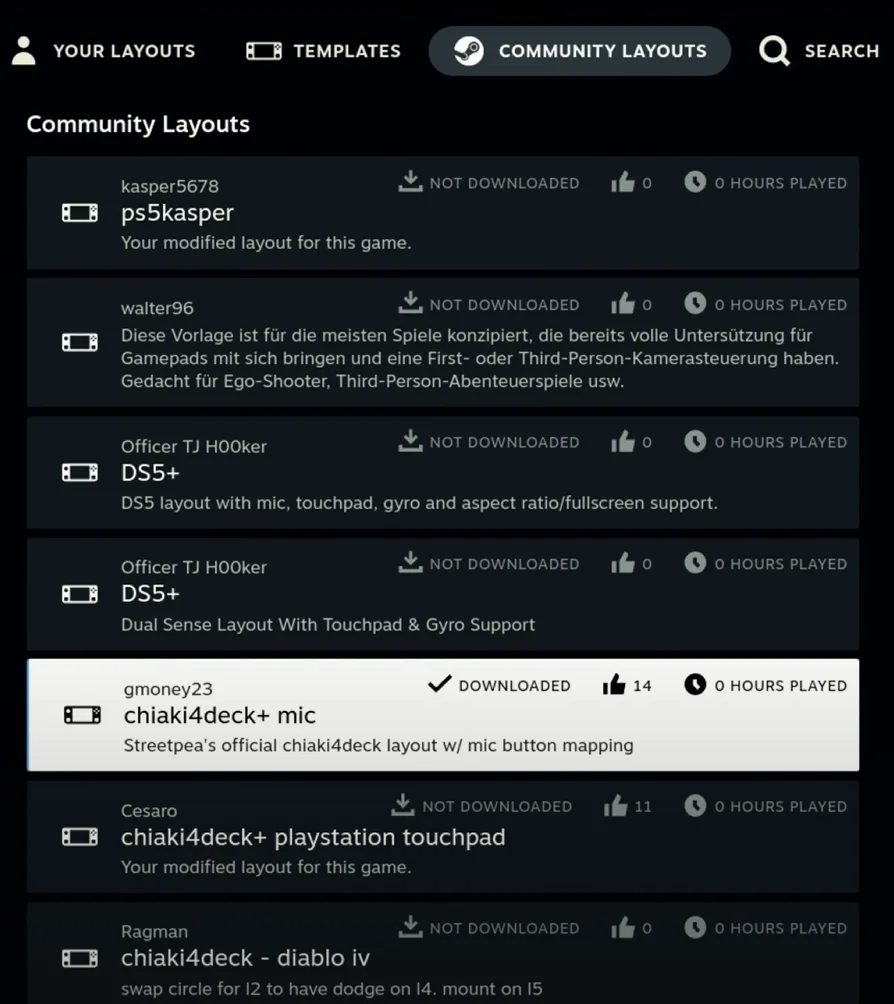
Task: Click the Steam logo icon in Community Layouts tab
Action: [x=469, y=51]
